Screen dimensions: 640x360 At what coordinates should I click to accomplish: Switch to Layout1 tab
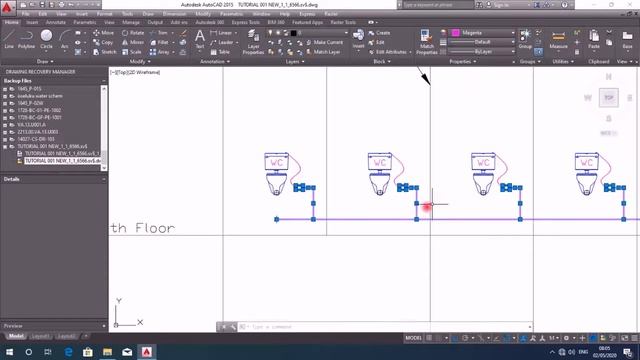(40, 336)
